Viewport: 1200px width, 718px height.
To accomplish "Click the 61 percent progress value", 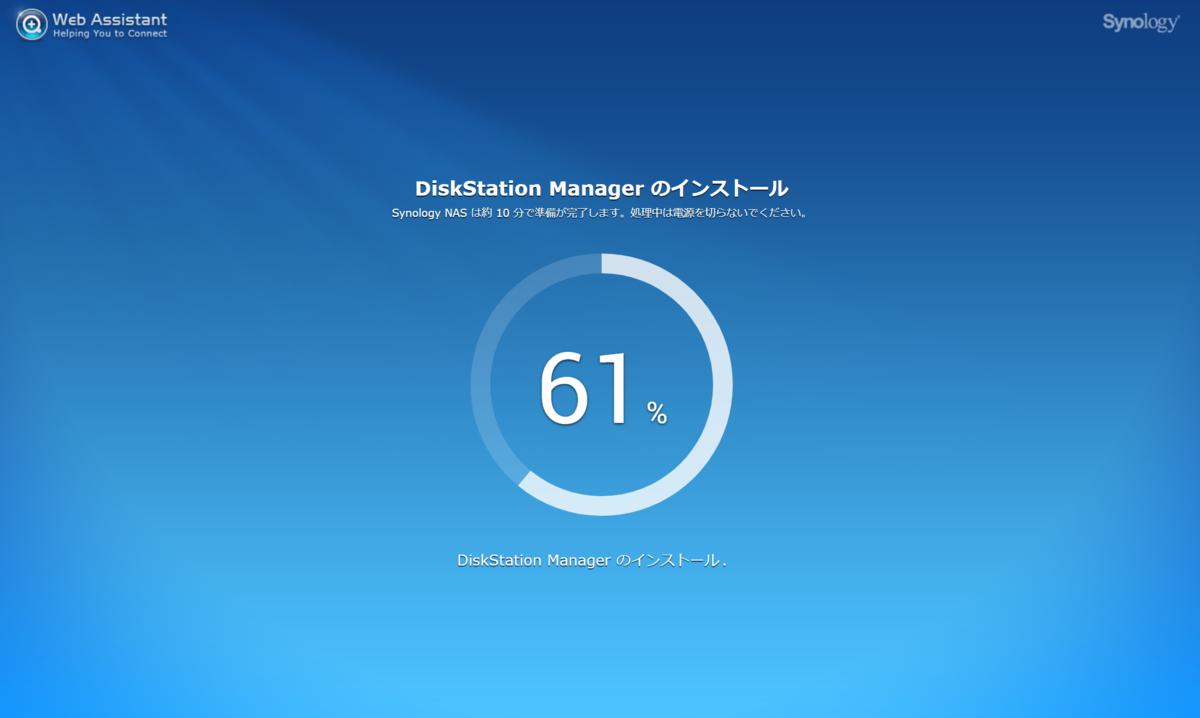I will (x=603, y=390).
